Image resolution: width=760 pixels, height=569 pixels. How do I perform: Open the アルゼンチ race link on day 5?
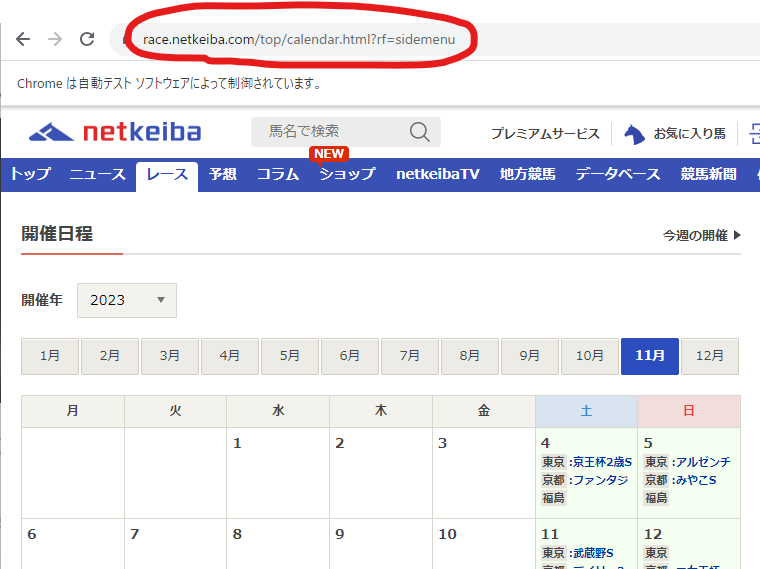pos(704,462)
